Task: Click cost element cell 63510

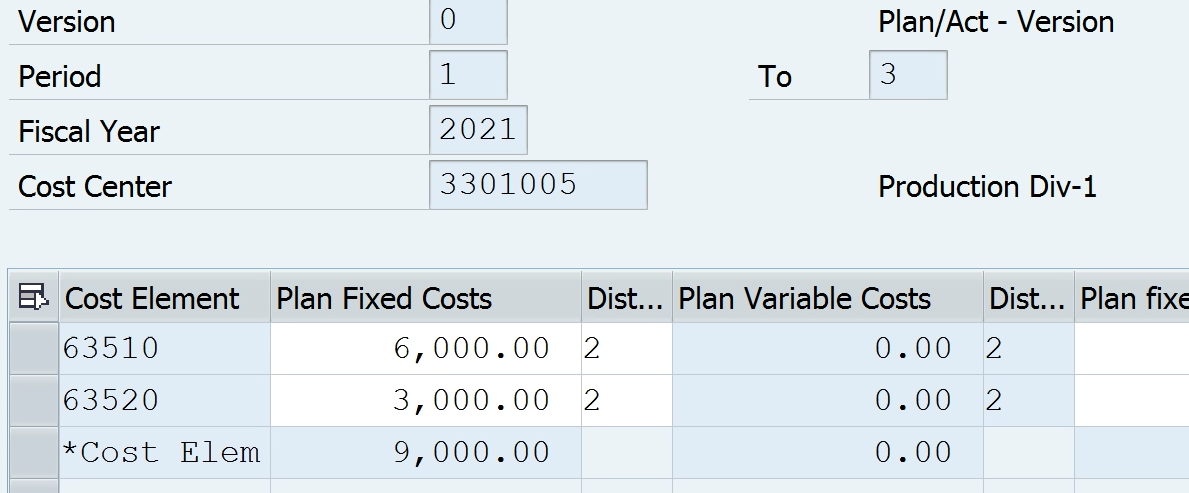Action: point(163,348)
